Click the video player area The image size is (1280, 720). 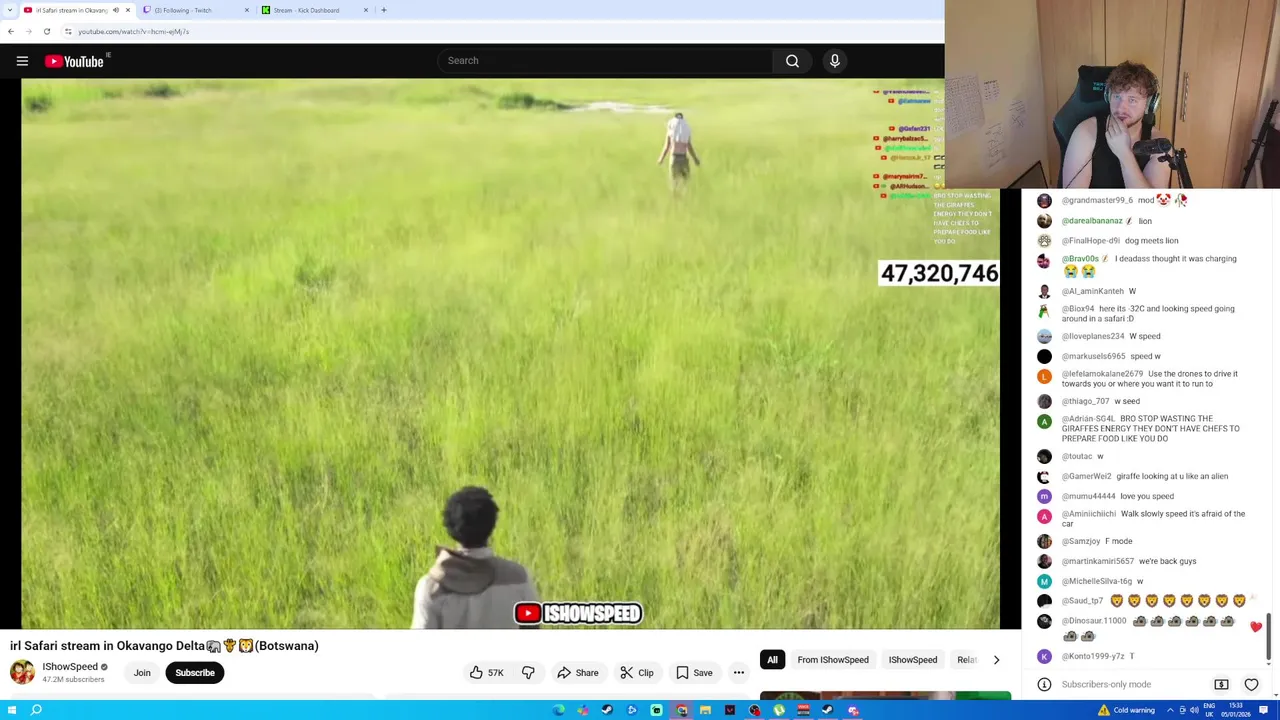(x=510, y=354)
